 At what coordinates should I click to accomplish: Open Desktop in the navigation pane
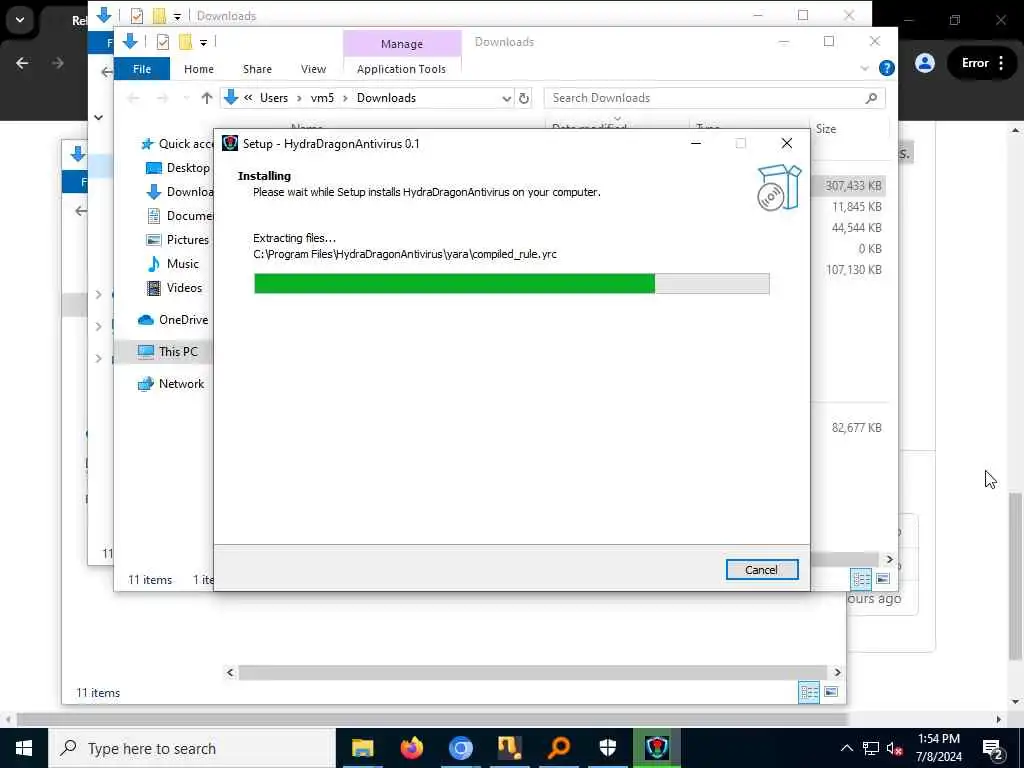click(x=177, y=168)
